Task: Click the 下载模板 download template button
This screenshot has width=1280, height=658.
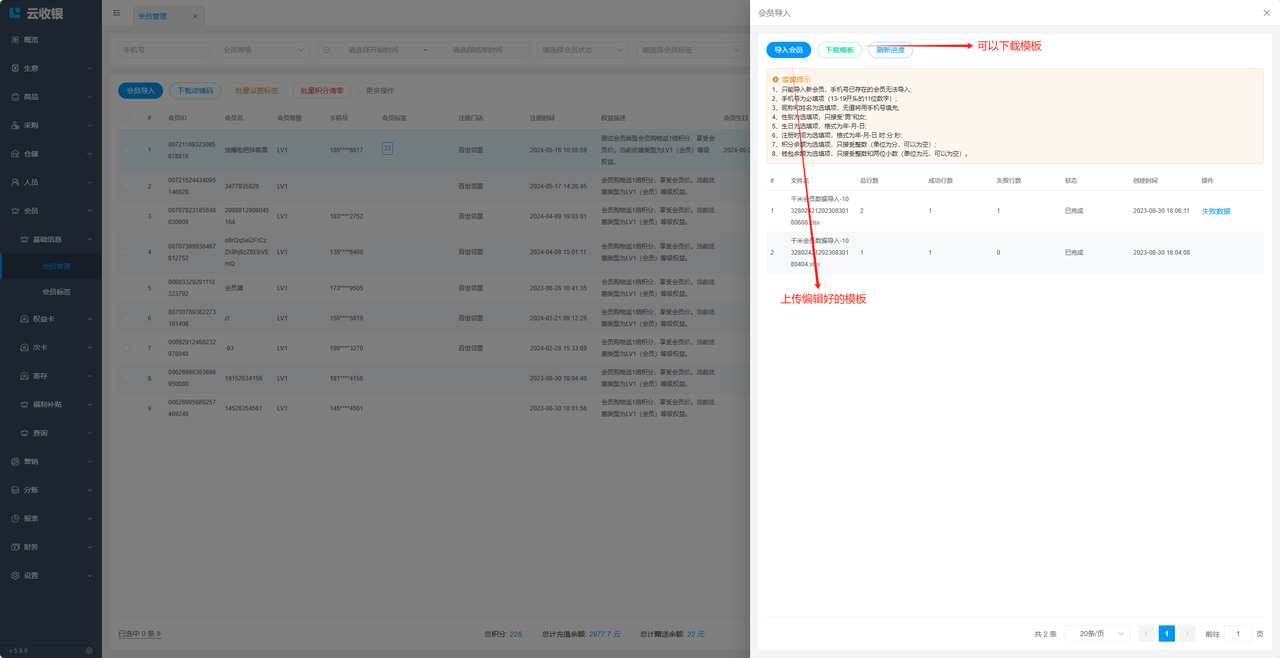Action: coord(838,50)
